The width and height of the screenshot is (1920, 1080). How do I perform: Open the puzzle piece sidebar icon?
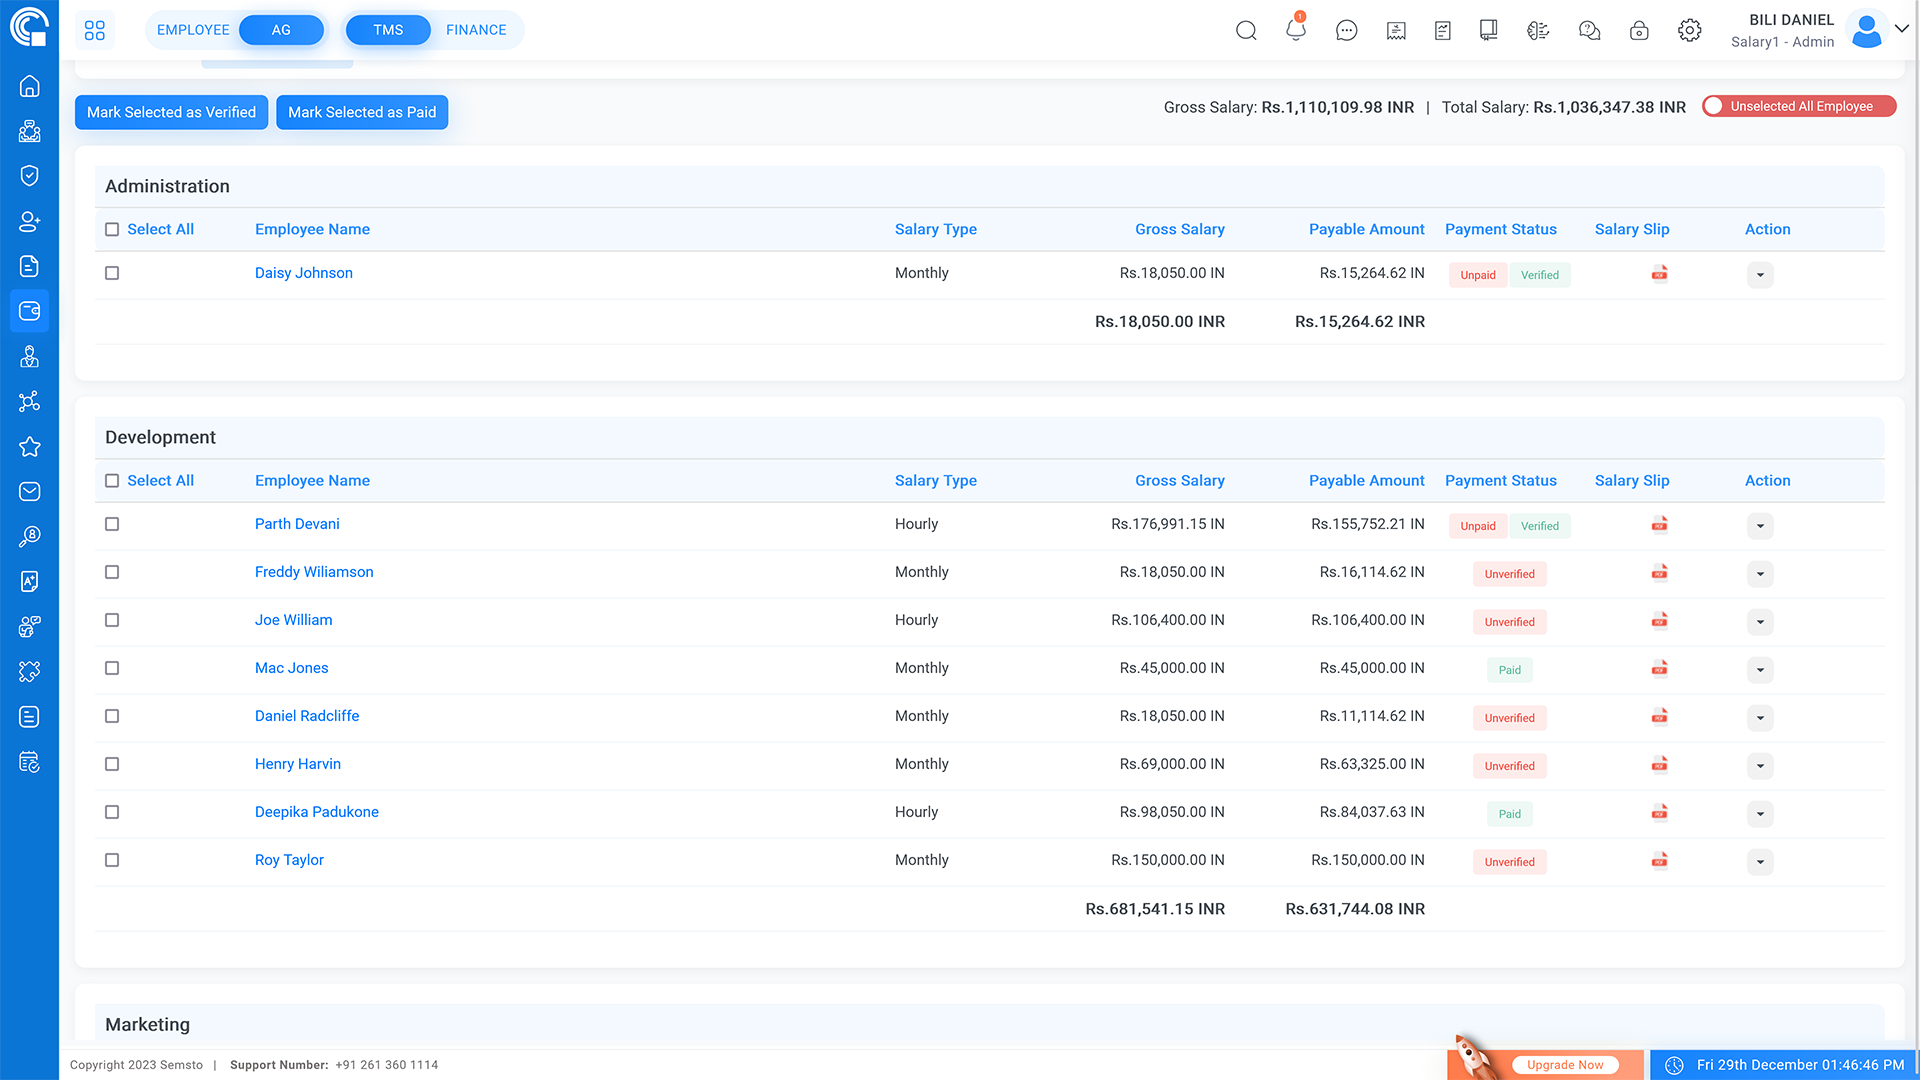tap(29, 671)
